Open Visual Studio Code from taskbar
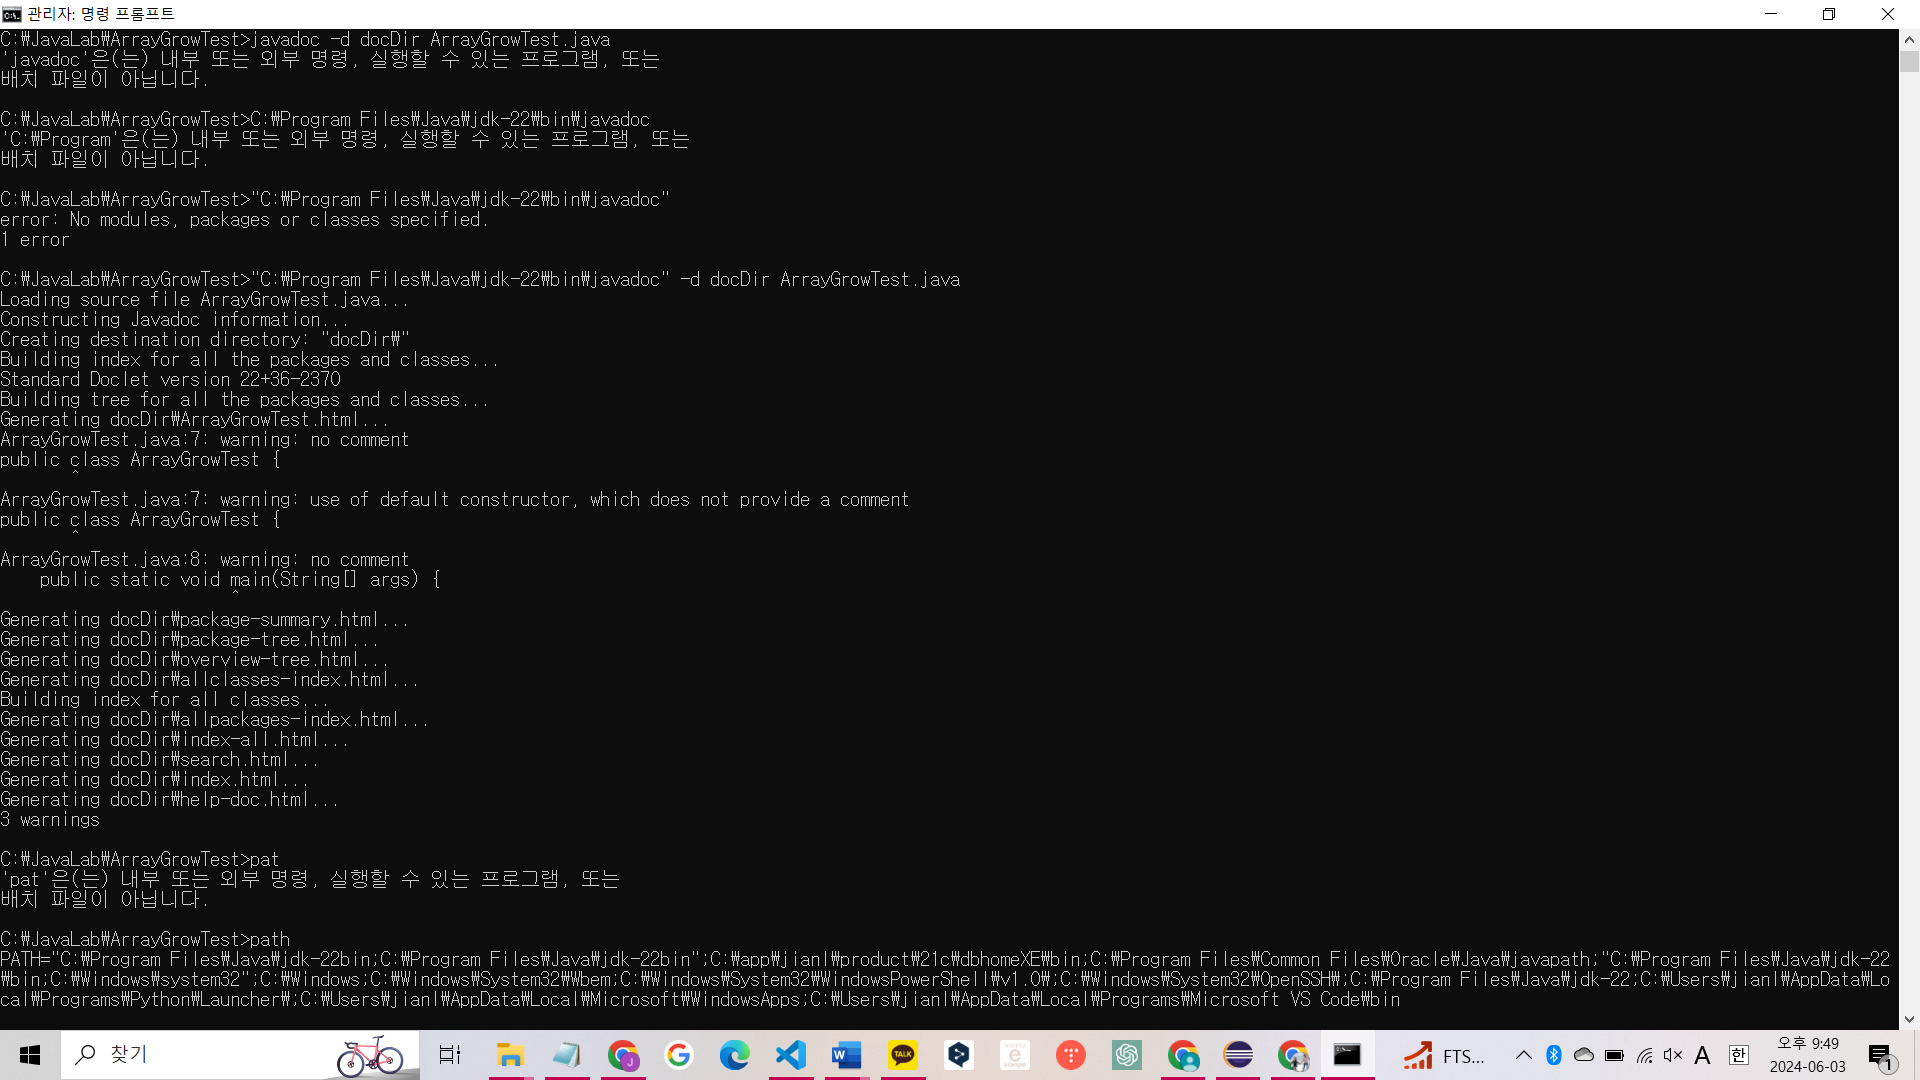This screenshot has width=1920, height=1080. pyautogui.click(x=791, y=1055)
